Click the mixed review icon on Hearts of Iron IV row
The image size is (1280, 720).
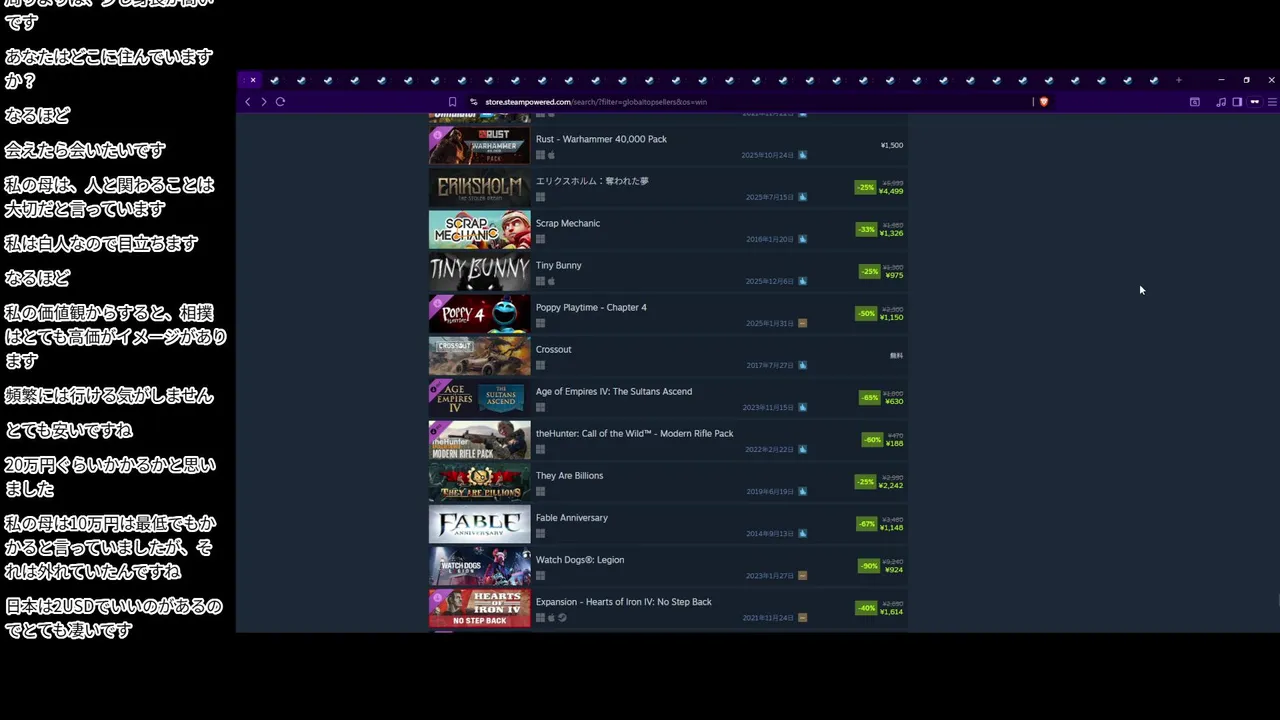pos(802,617)
